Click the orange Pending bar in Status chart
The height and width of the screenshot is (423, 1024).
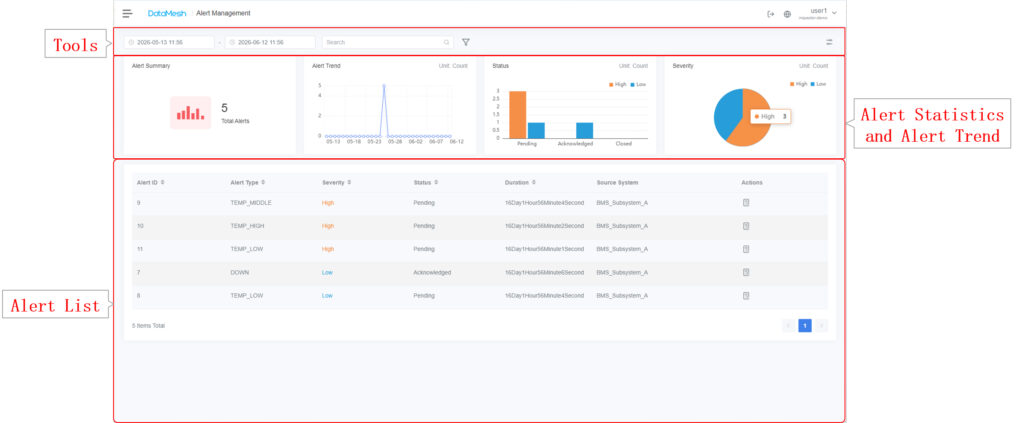(518, 114)
